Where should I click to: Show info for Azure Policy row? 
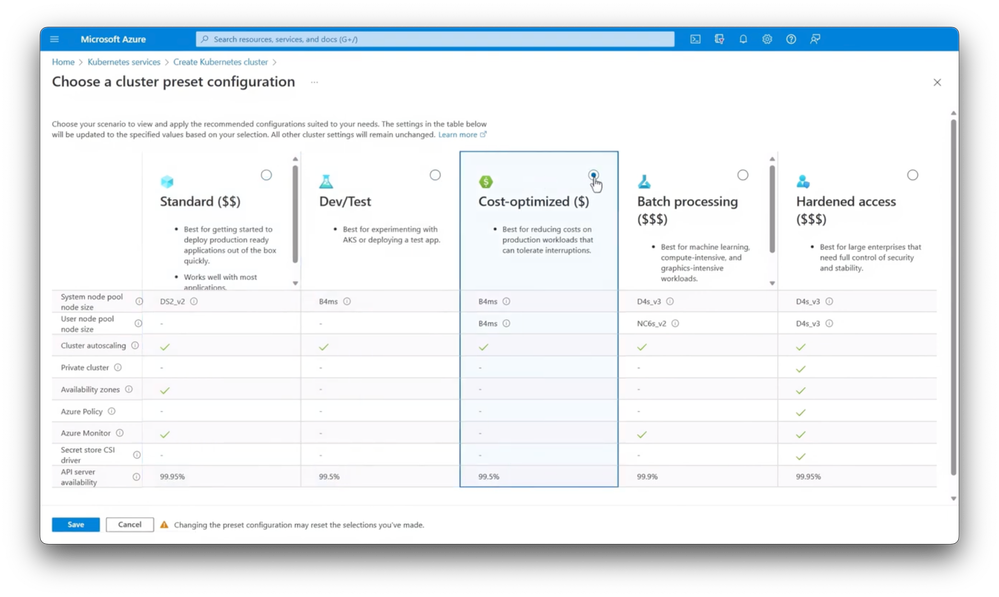coord(111,412)
